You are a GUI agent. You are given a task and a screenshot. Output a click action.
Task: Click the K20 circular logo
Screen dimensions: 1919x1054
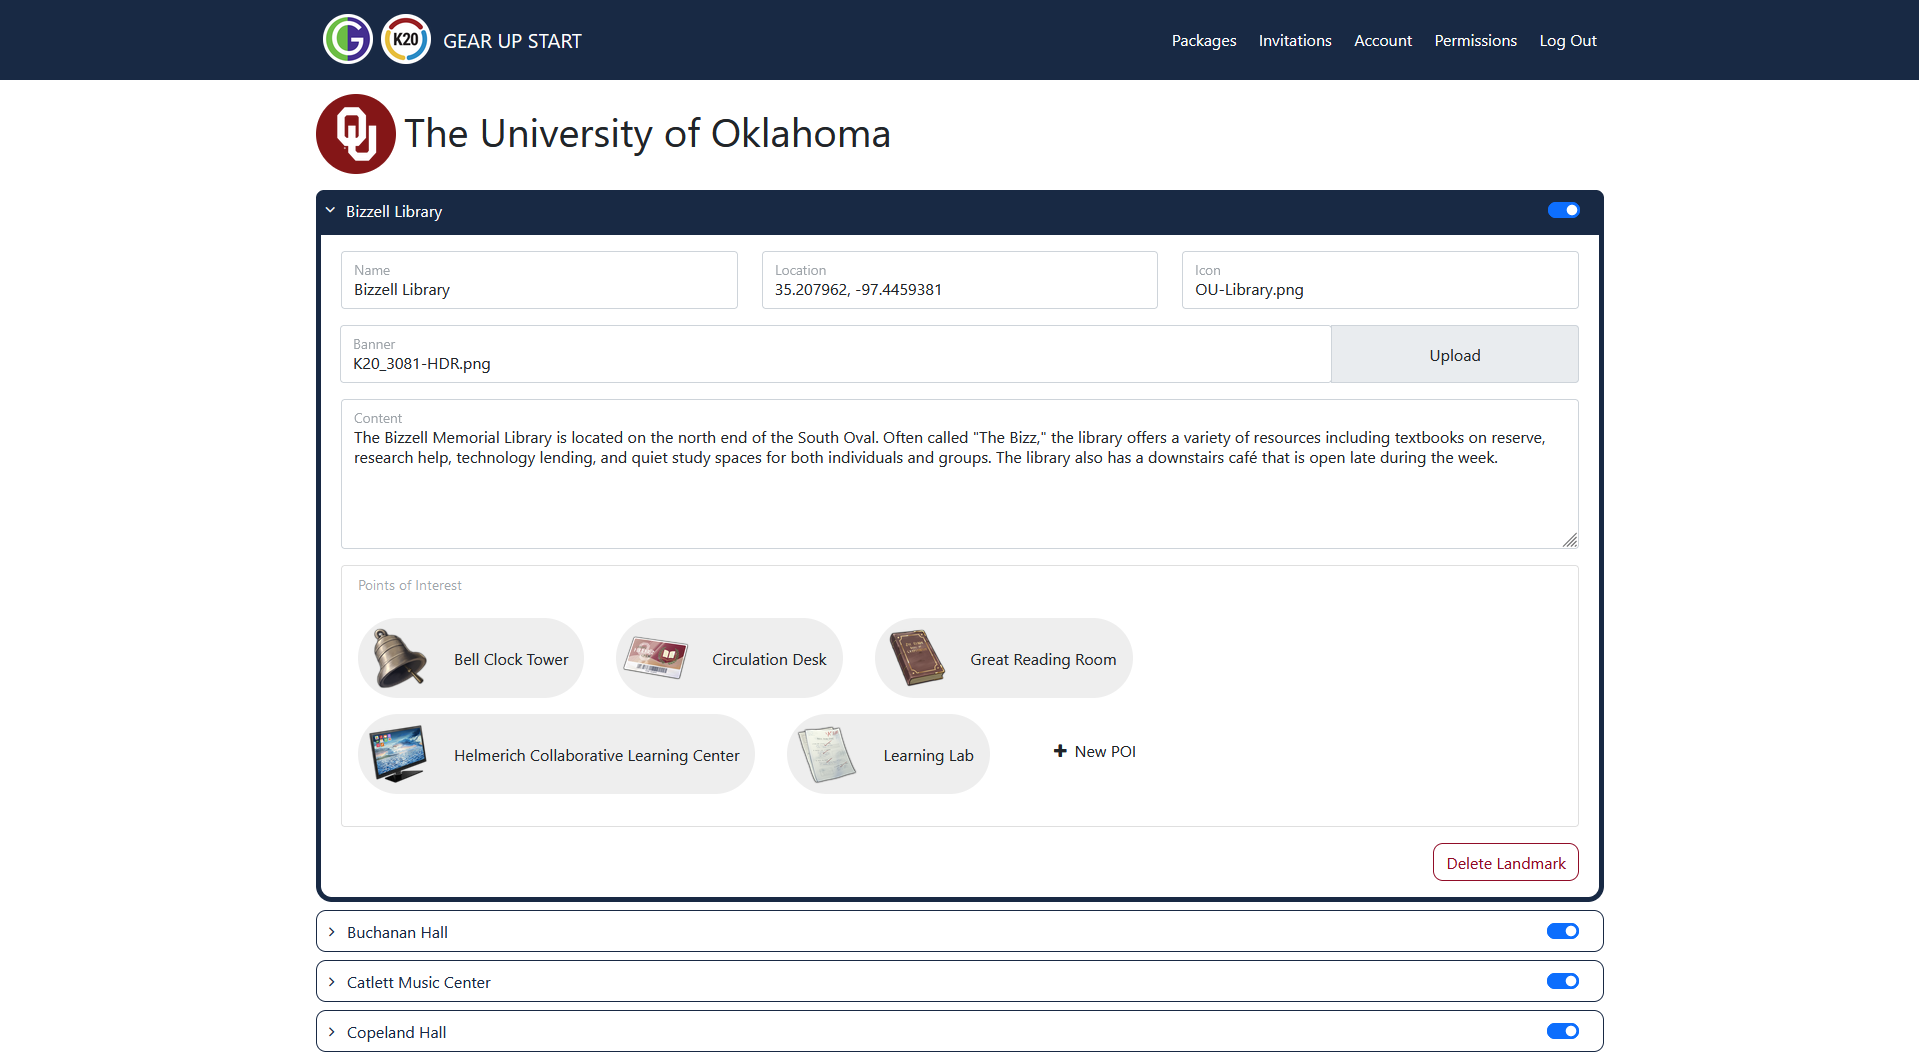tap(406, 40)
